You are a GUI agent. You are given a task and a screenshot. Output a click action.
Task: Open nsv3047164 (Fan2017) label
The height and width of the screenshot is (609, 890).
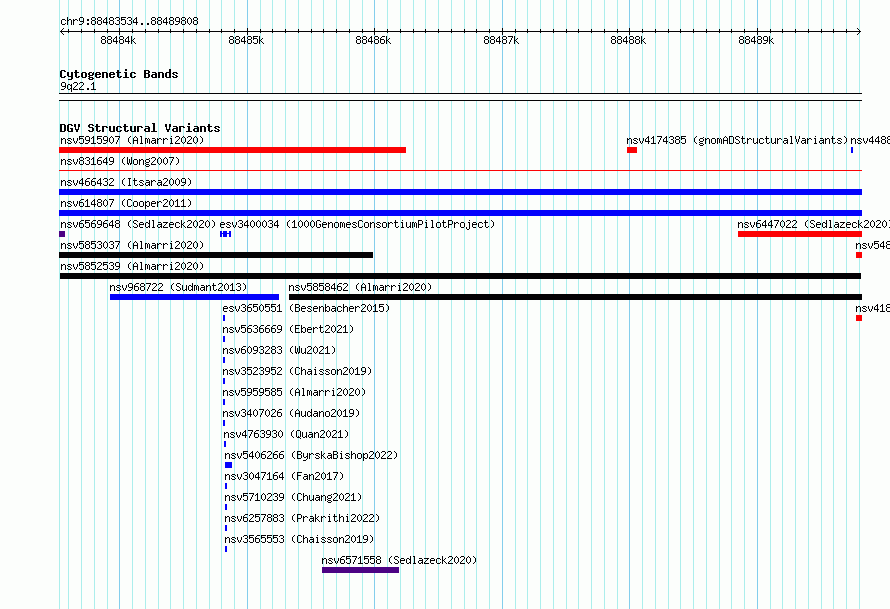pyautogui.click(x=284, y=476)
